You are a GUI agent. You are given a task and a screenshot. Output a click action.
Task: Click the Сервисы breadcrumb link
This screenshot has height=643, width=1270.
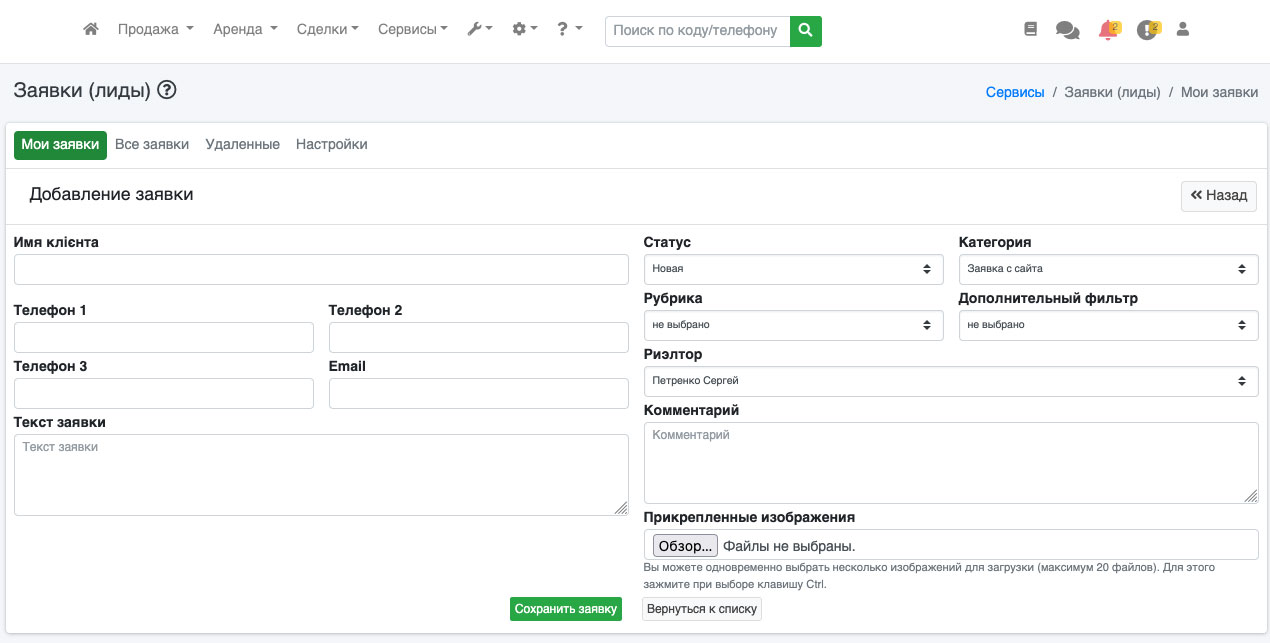1014,92
